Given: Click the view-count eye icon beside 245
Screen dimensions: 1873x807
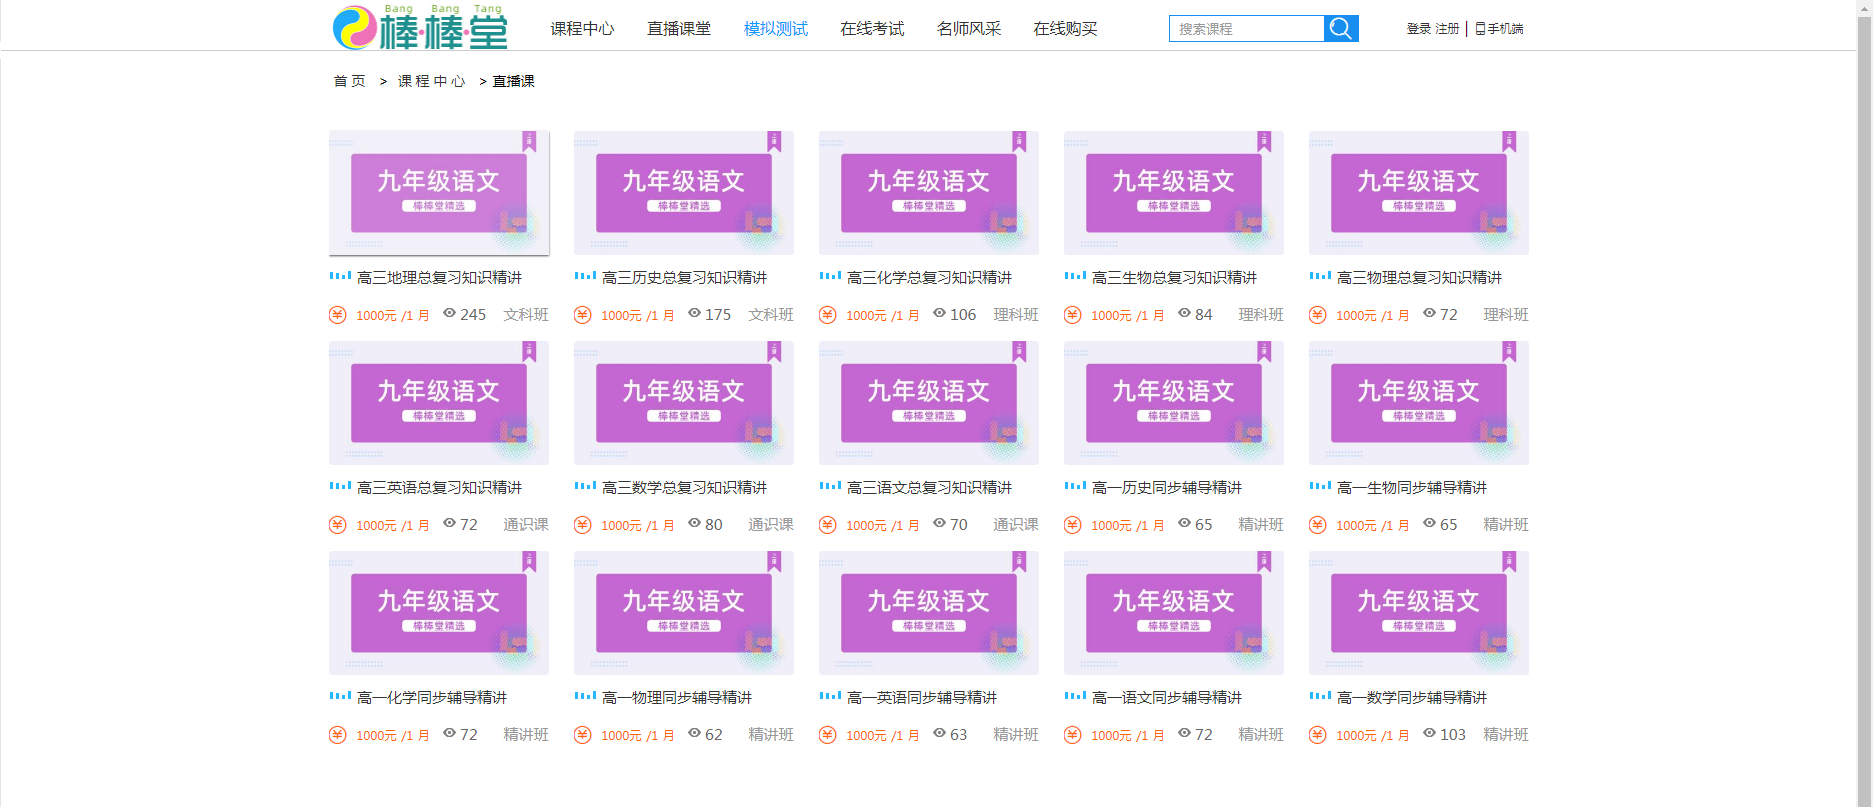Looking at the screenshot, I should (450, 313).
